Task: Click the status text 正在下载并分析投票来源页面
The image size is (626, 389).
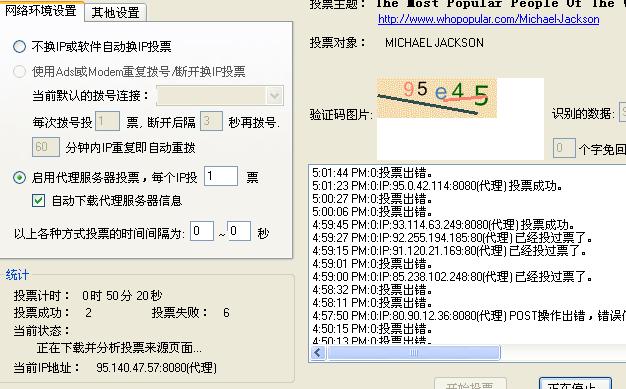Action: [119, 348]
